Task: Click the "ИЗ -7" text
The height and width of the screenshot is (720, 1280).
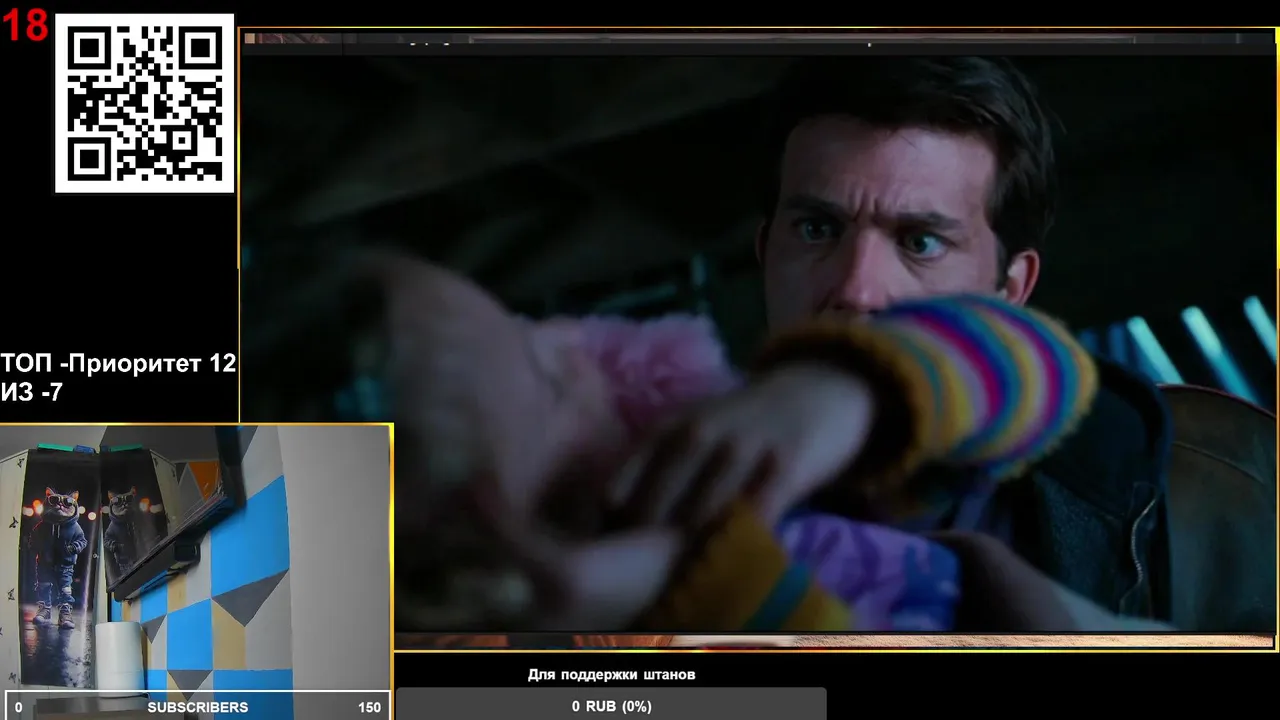Action: click(32, 393)
